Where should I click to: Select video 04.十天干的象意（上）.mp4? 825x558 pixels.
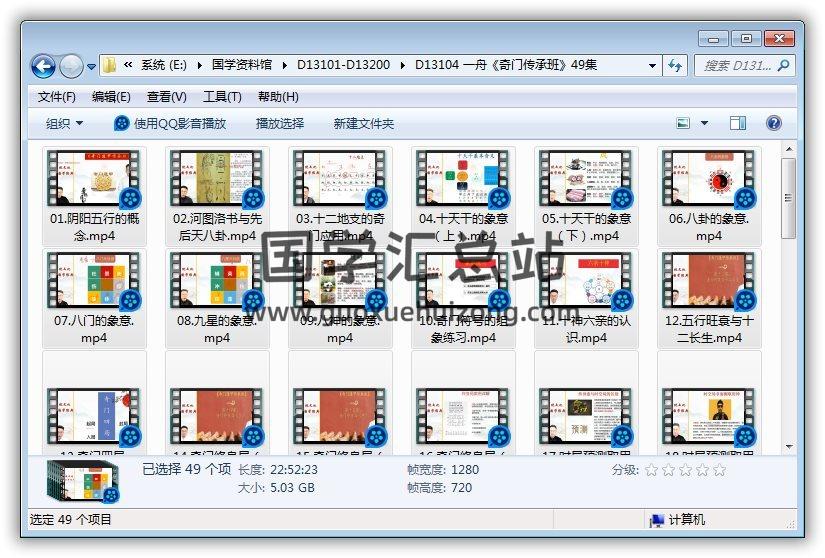[463, 196]
